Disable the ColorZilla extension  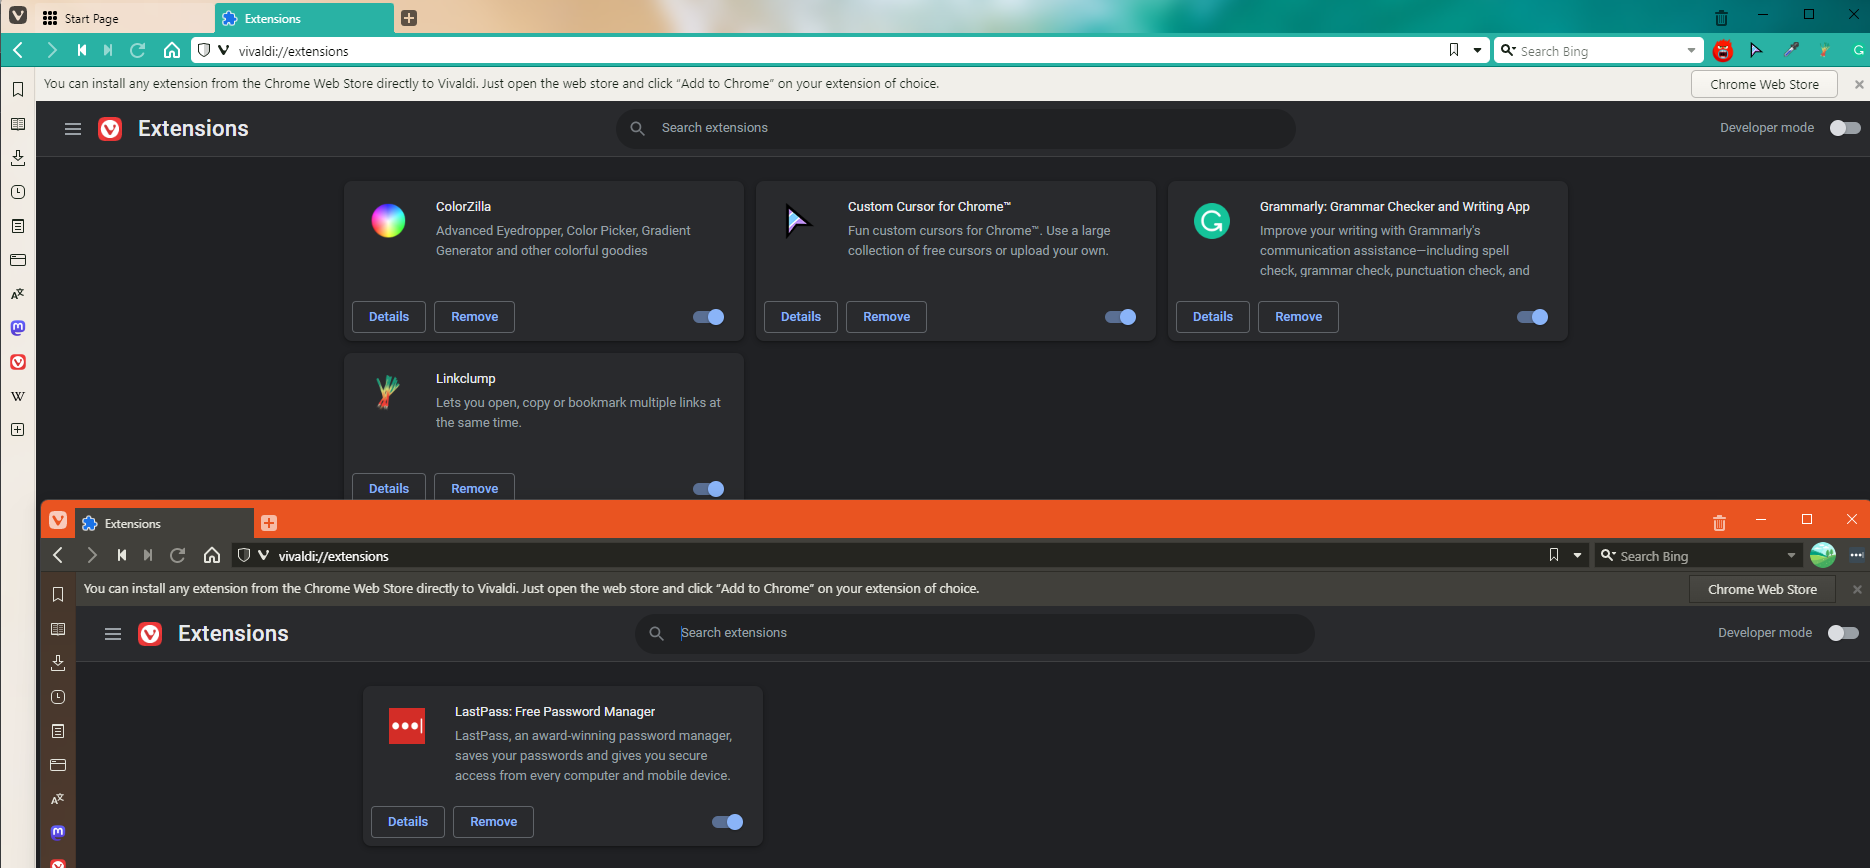click(x=709, y=317)
